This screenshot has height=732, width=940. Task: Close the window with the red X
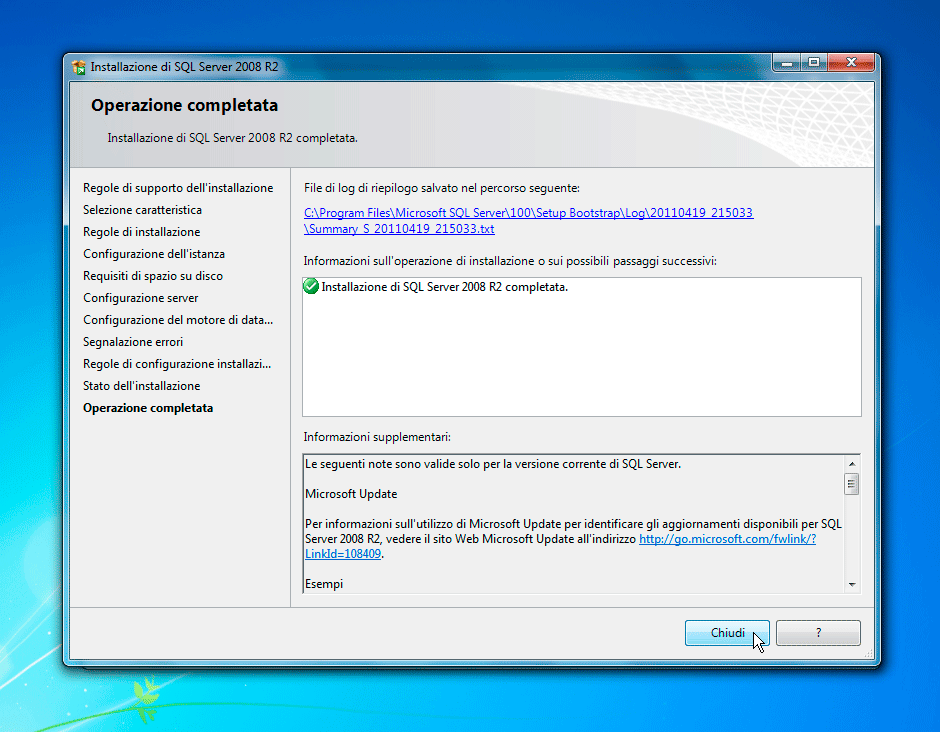851,62
